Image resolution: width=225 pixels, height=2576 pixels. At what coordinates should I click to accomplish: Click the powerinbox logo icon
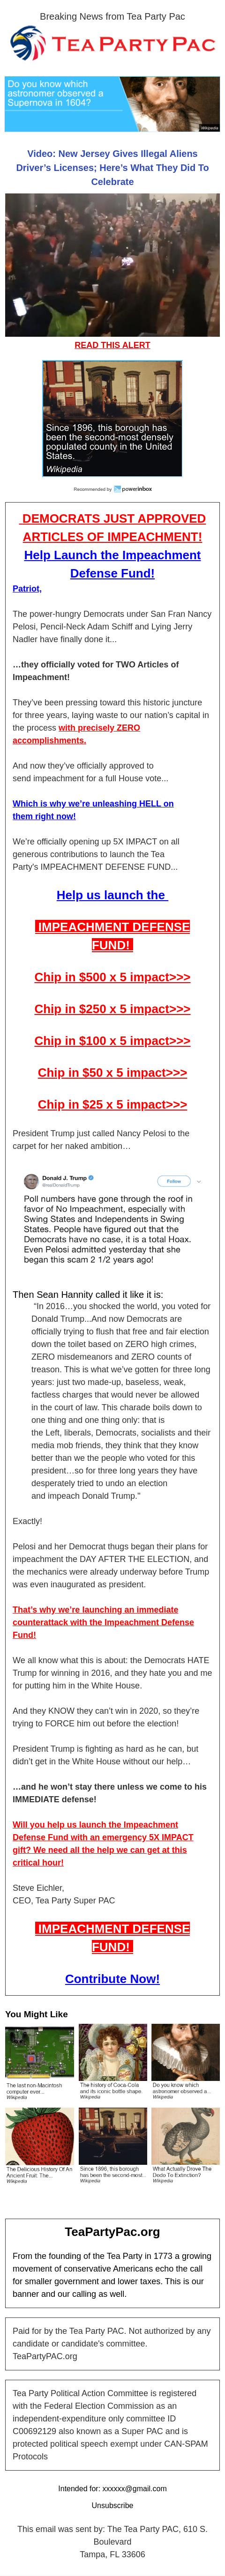click(118, 489)
